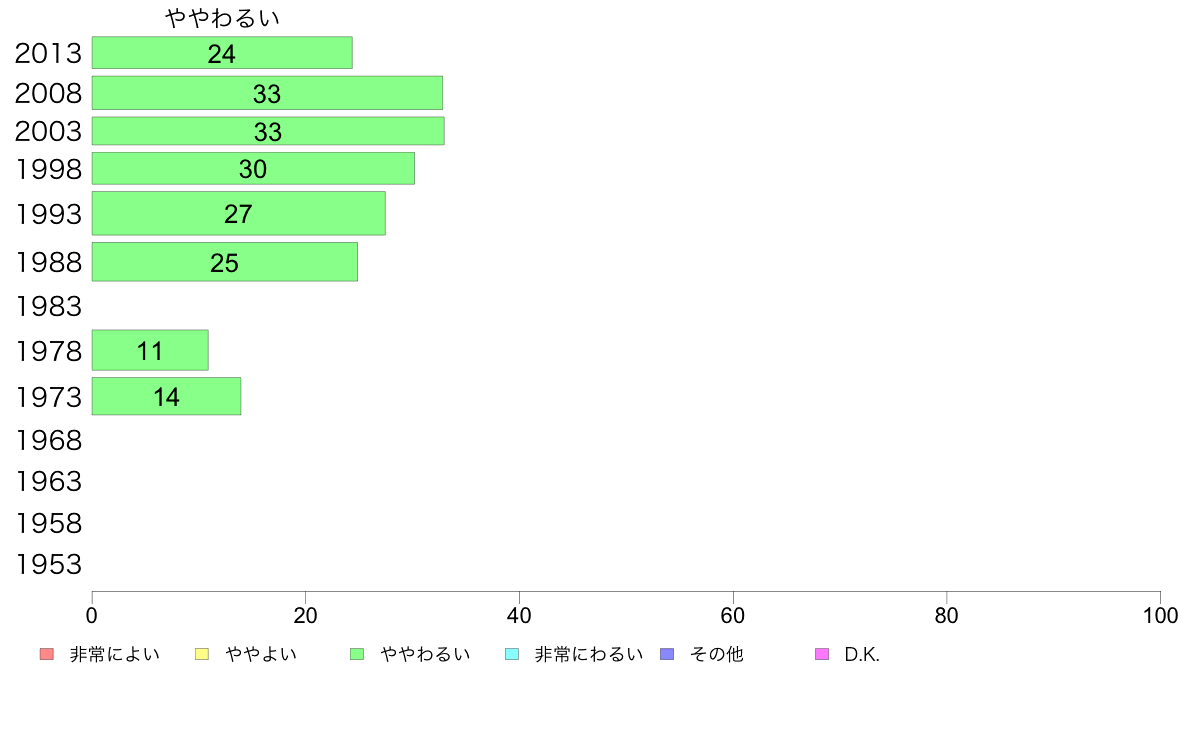Select the 1978 bar showing 11
Viewport: 1188px width, 736px height.
[150, 350]
